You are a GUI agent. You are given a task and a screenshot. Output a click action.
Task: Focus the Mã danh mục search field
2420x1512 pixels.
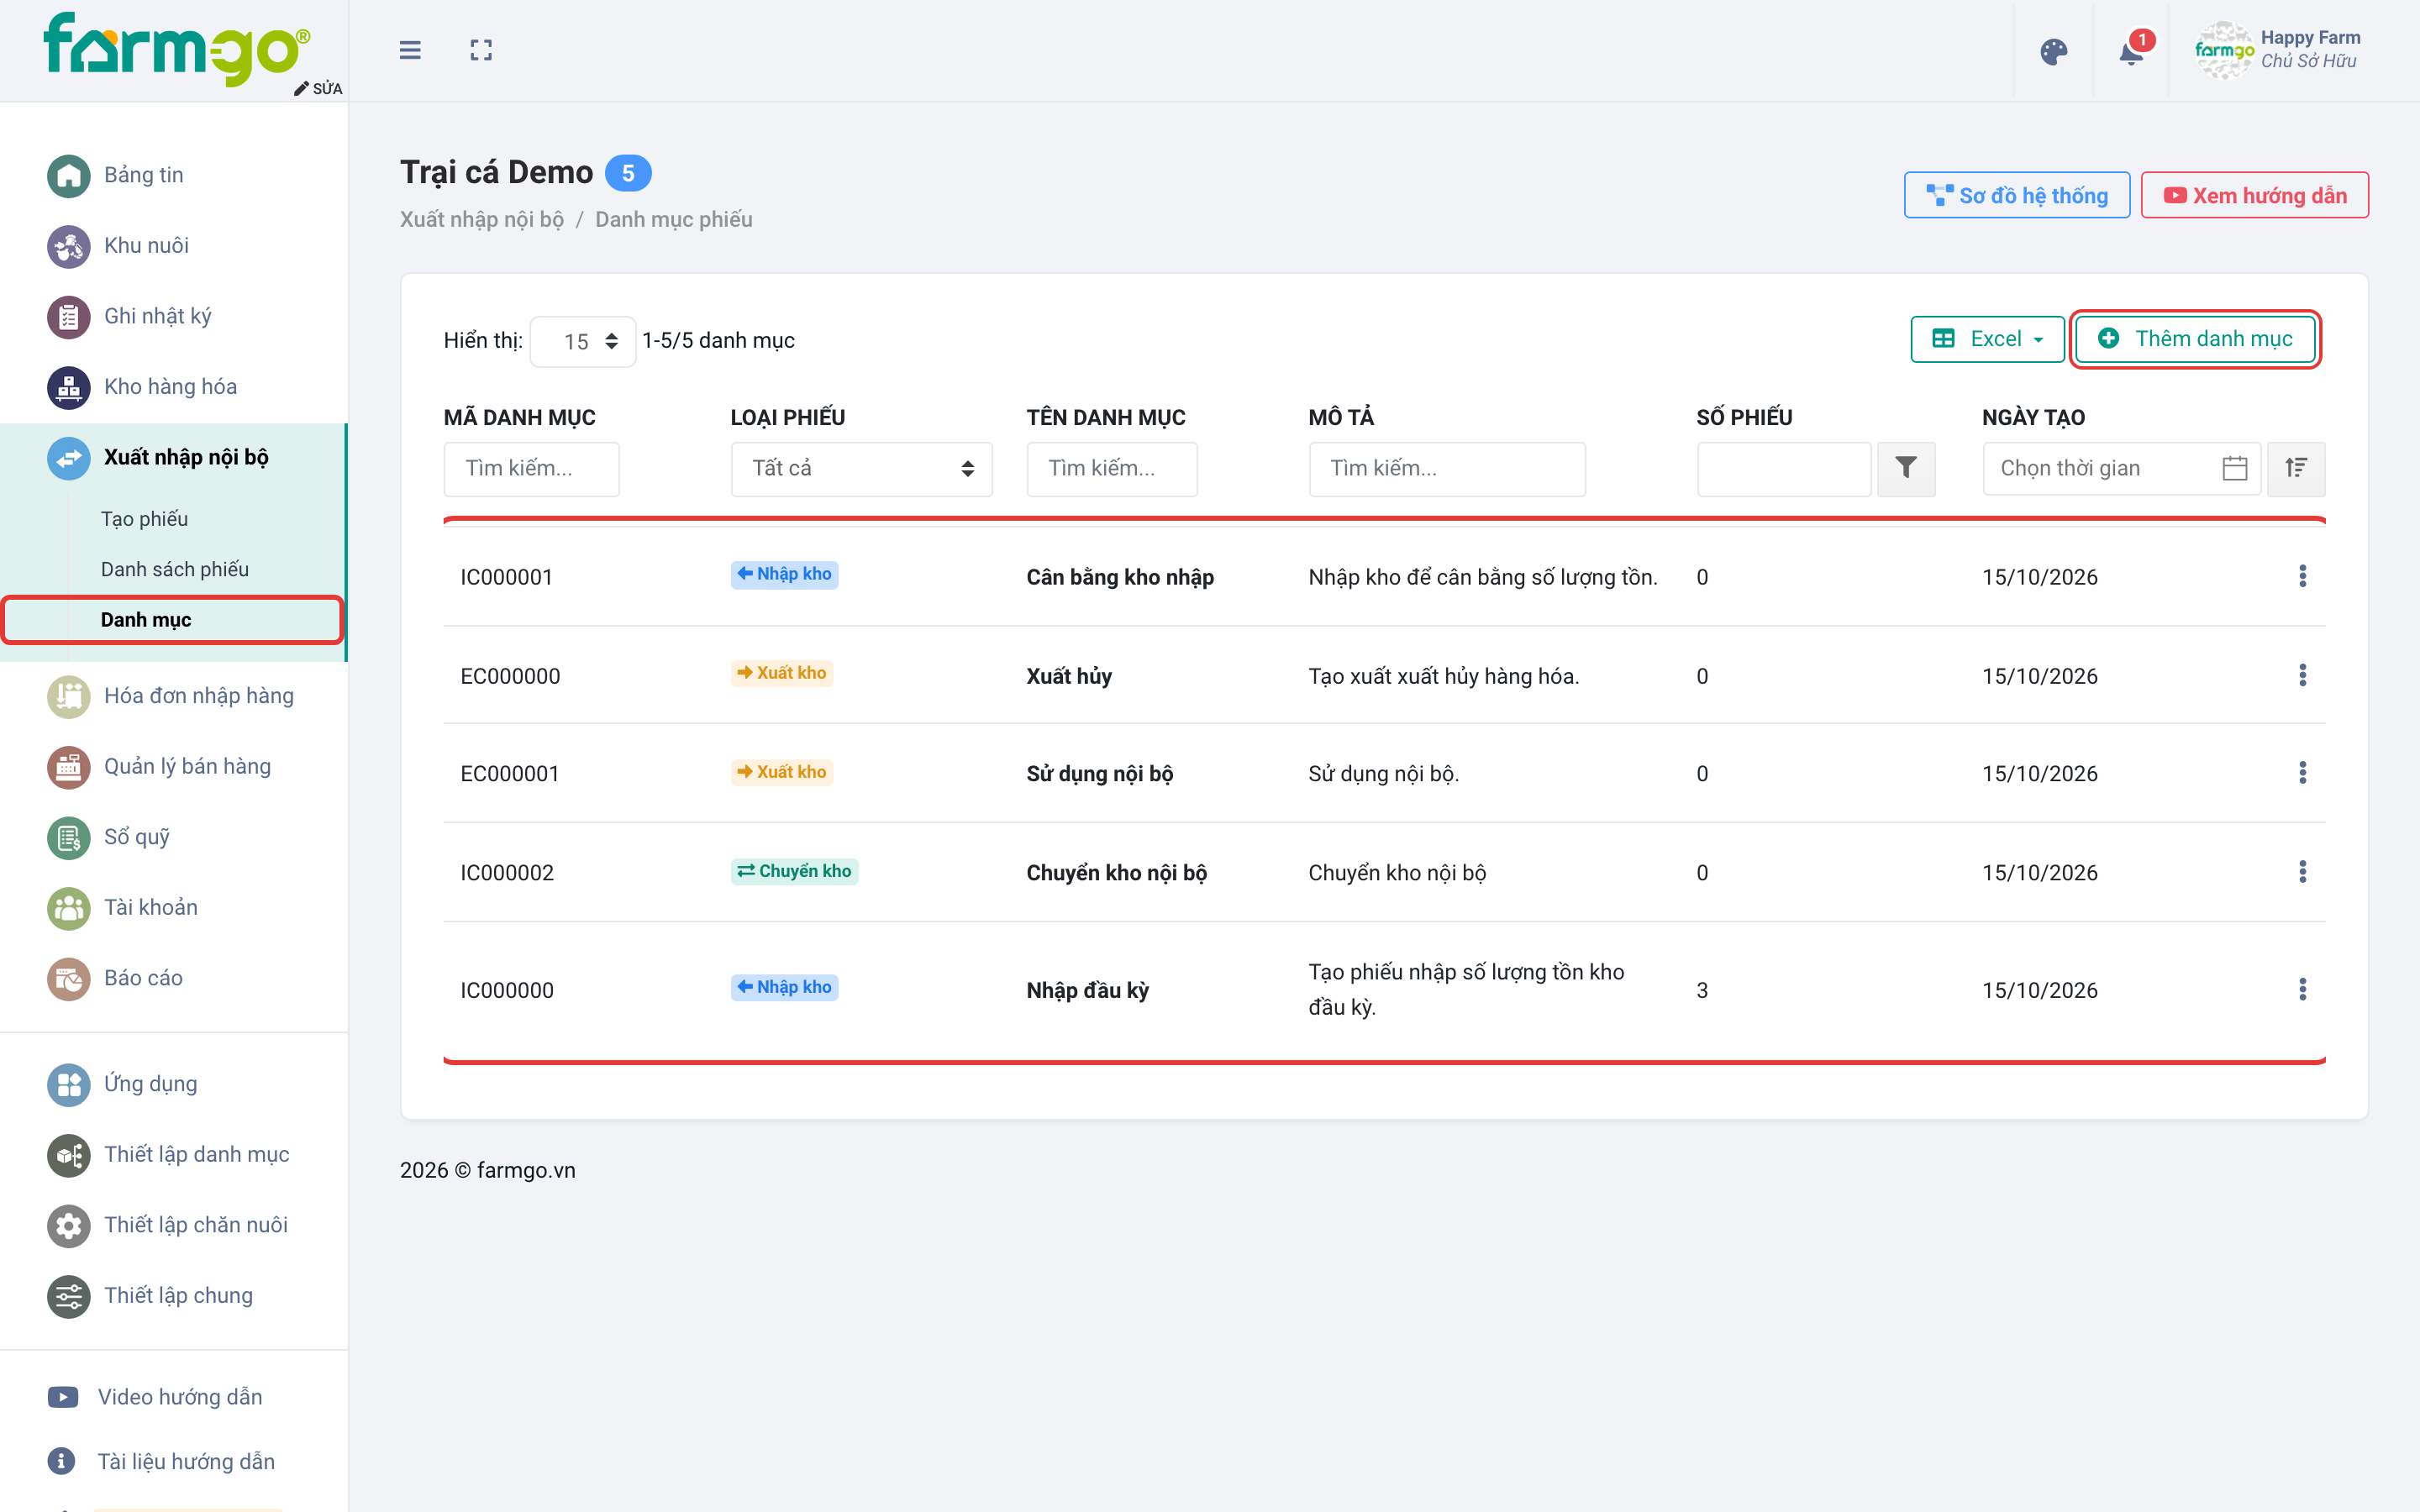pyautogui.click(x=531, y=468)
